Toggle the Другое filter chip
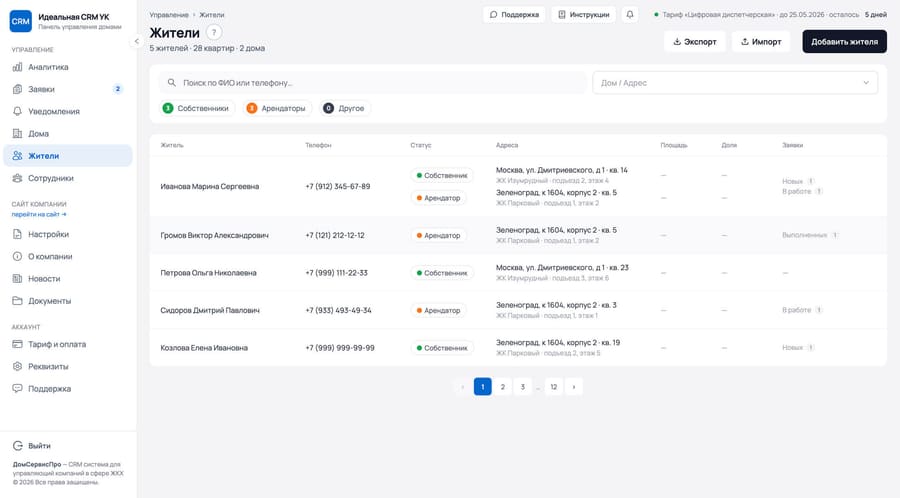Screen dimensions: 900x498 click(344, 108)
